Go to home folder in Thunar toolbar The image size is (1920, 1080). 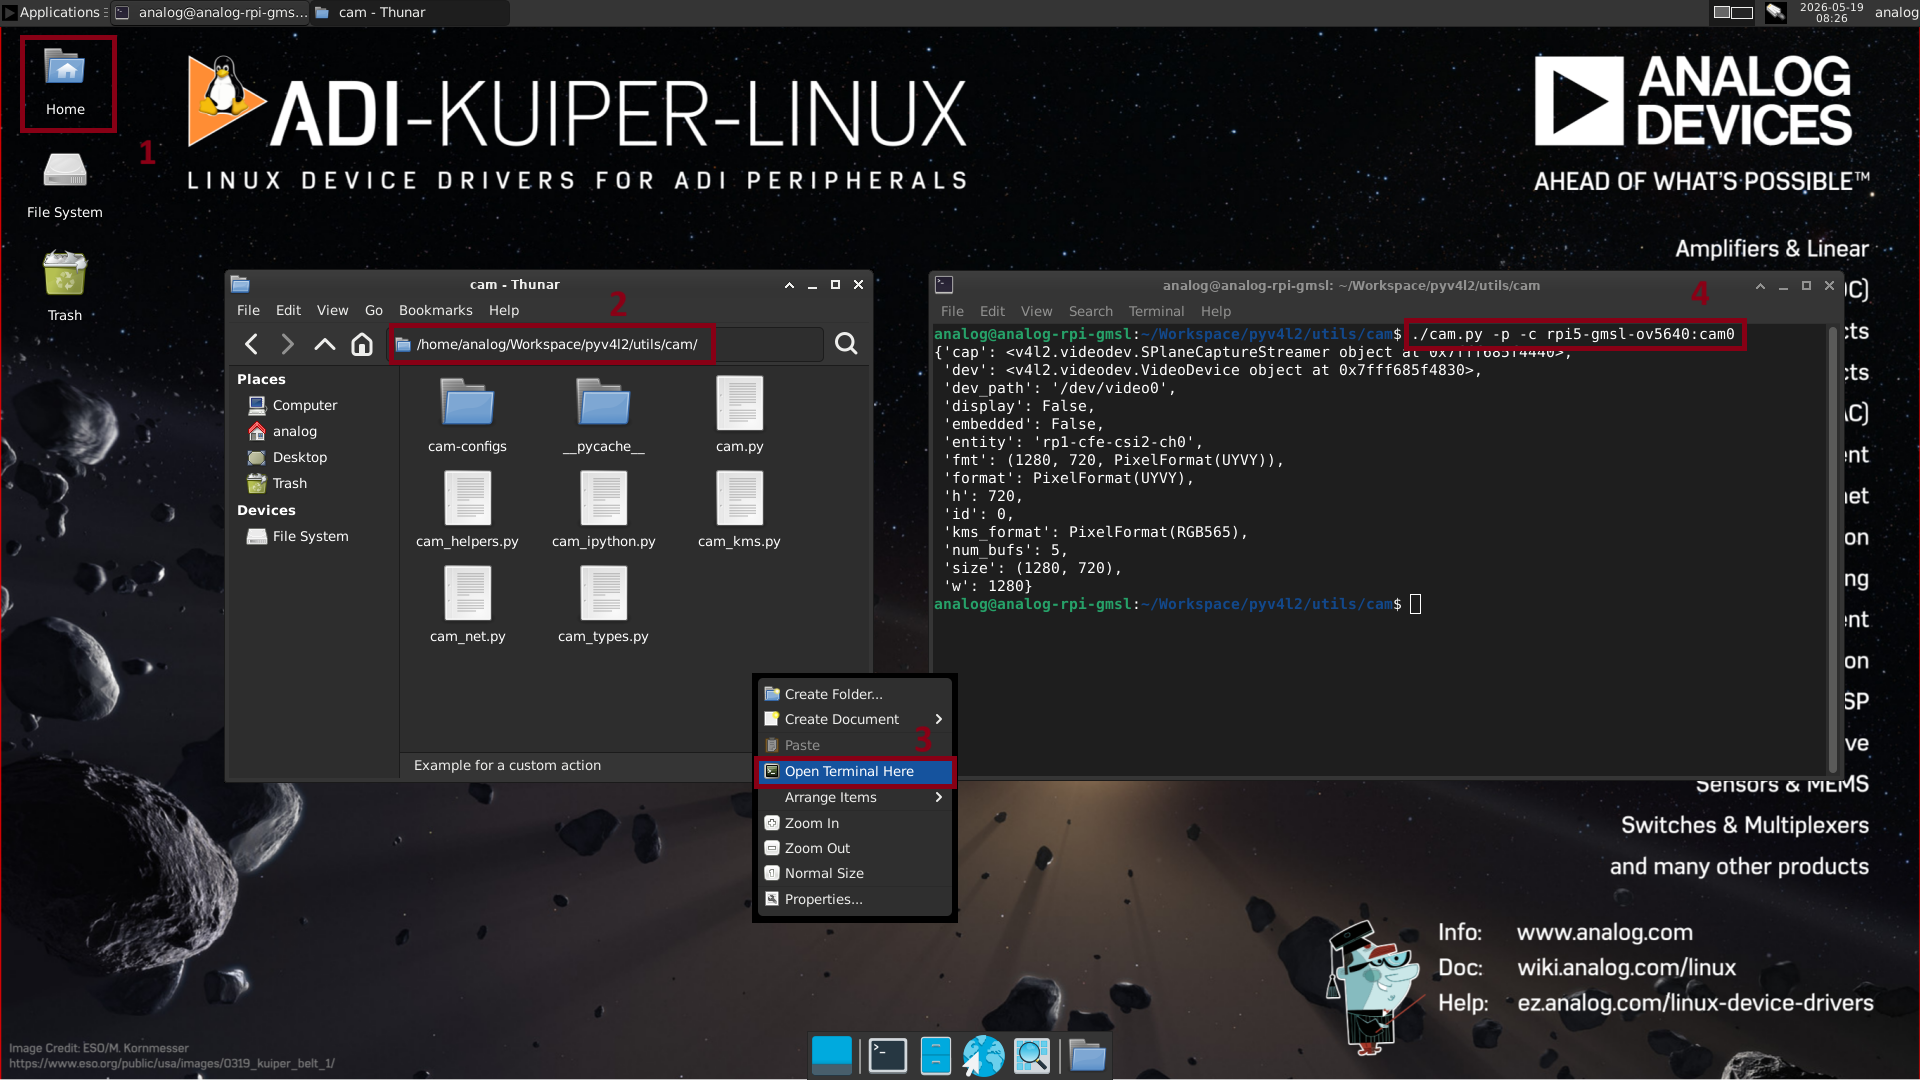(361, 344)
